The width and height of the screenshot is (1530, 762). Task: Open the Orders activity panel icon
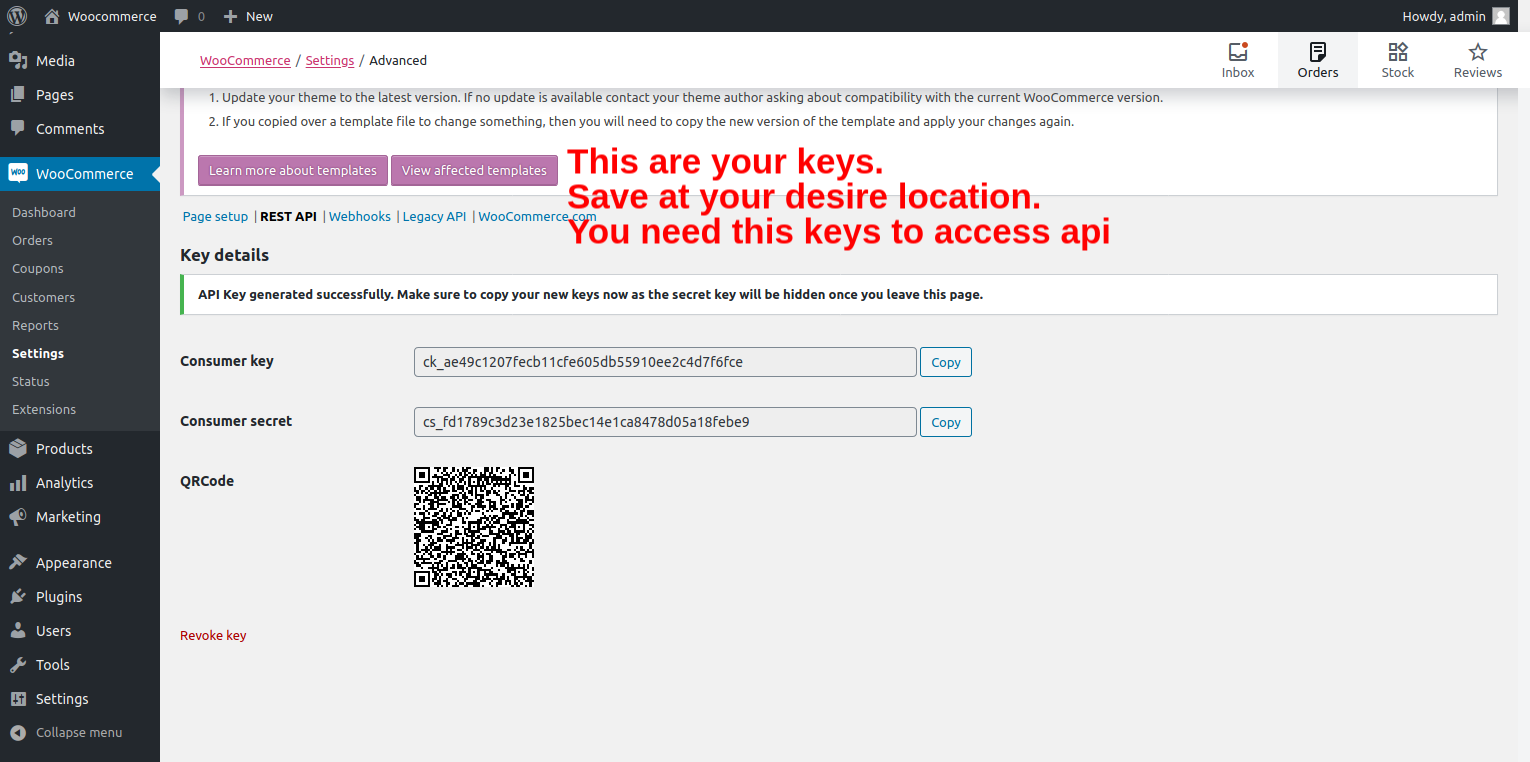1318,52
